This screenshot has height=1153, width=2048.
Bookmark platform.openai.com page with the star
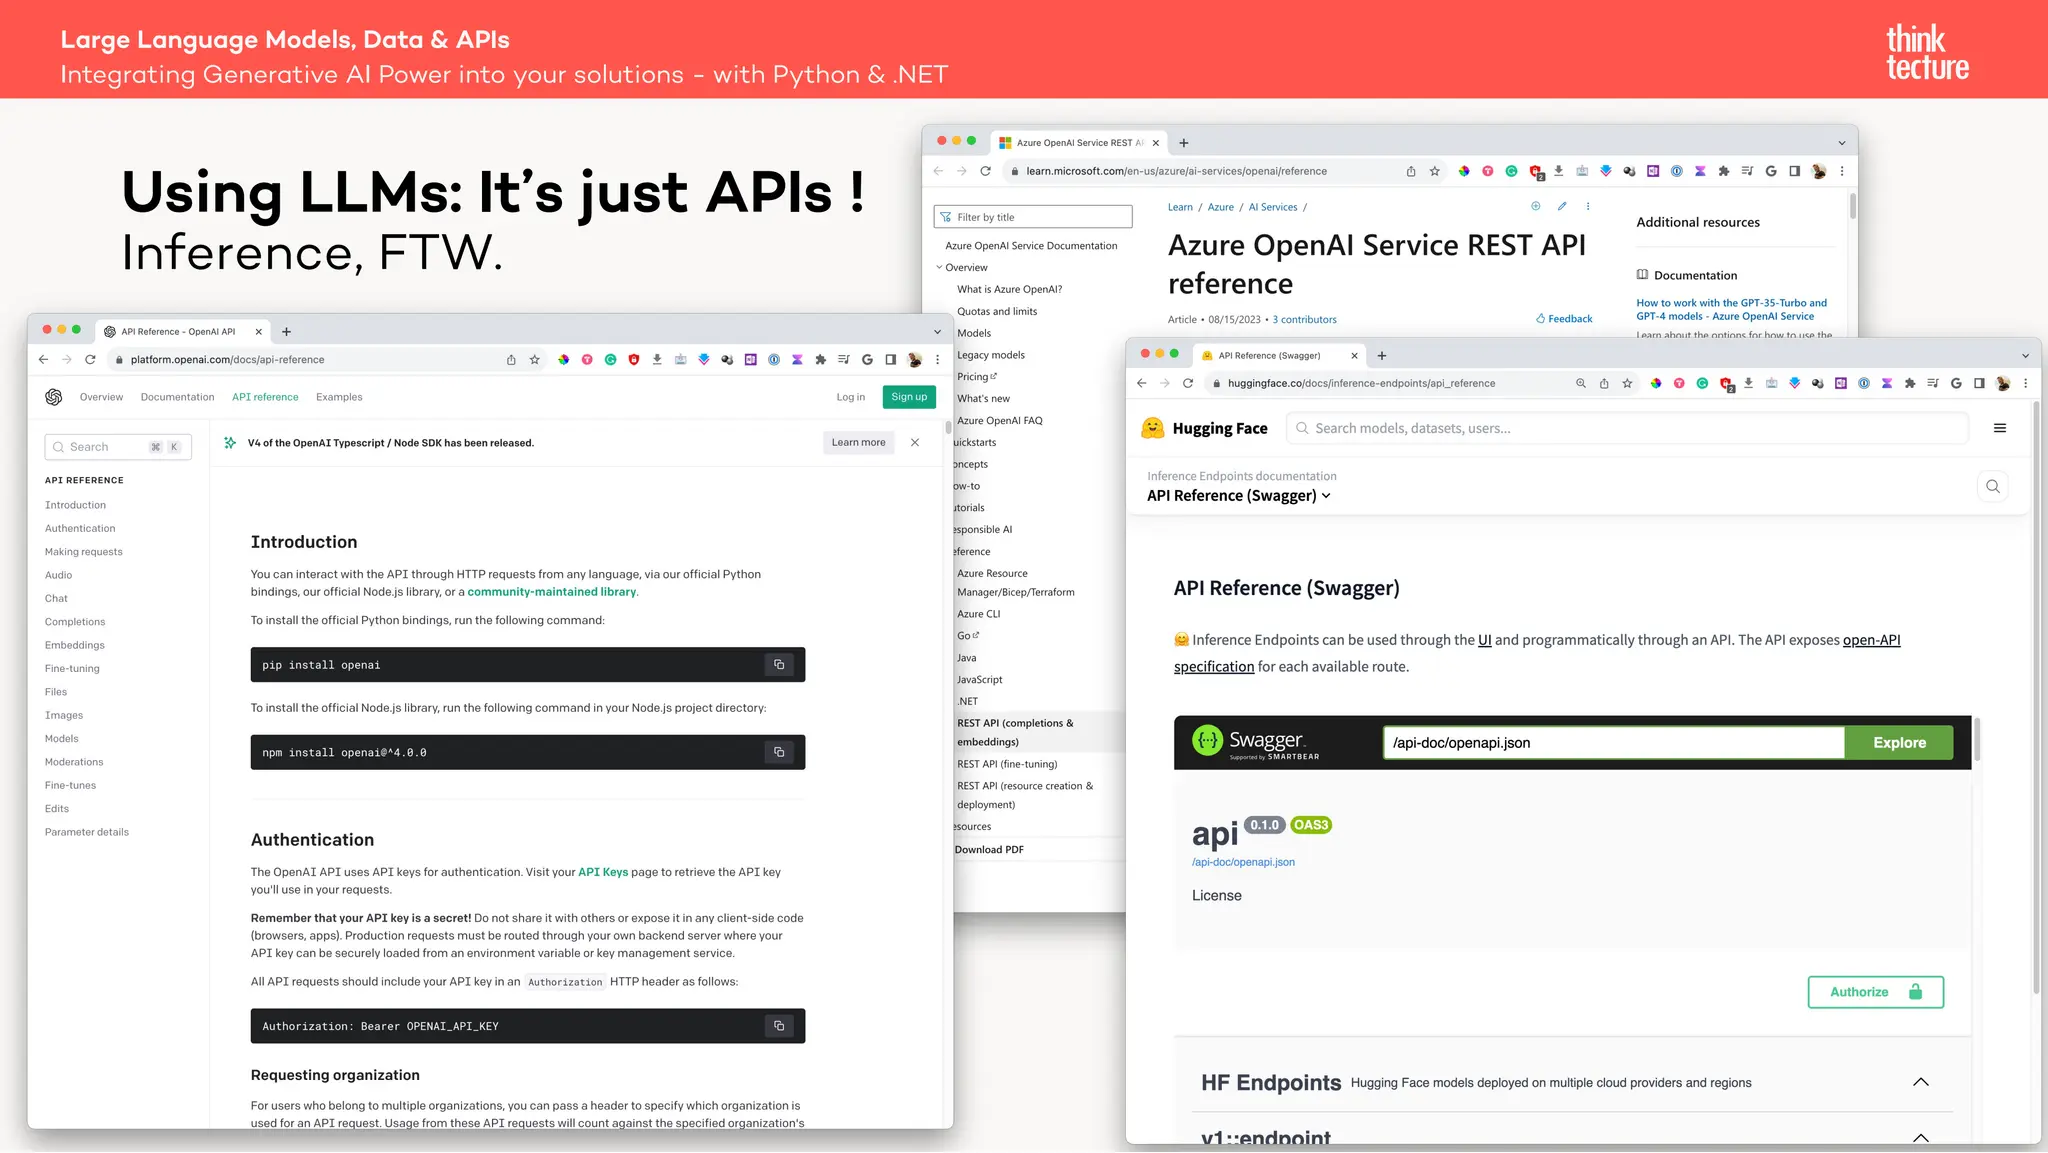535,360
